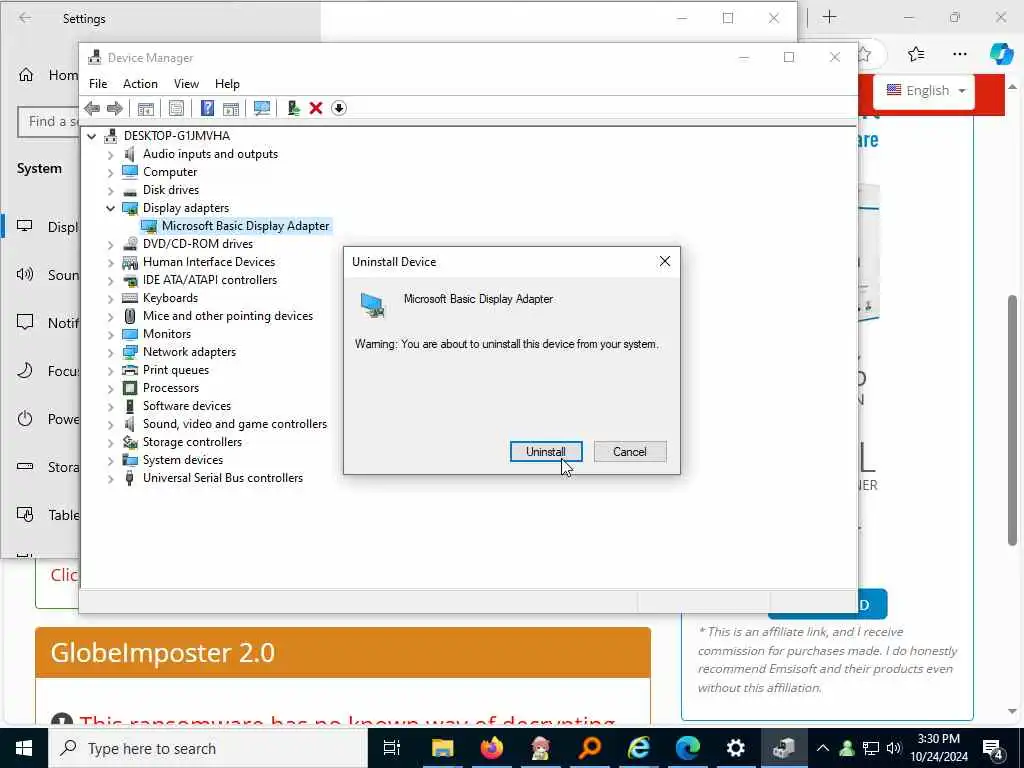
Task: Open the Edge three-dots menu
Action: 959,54
